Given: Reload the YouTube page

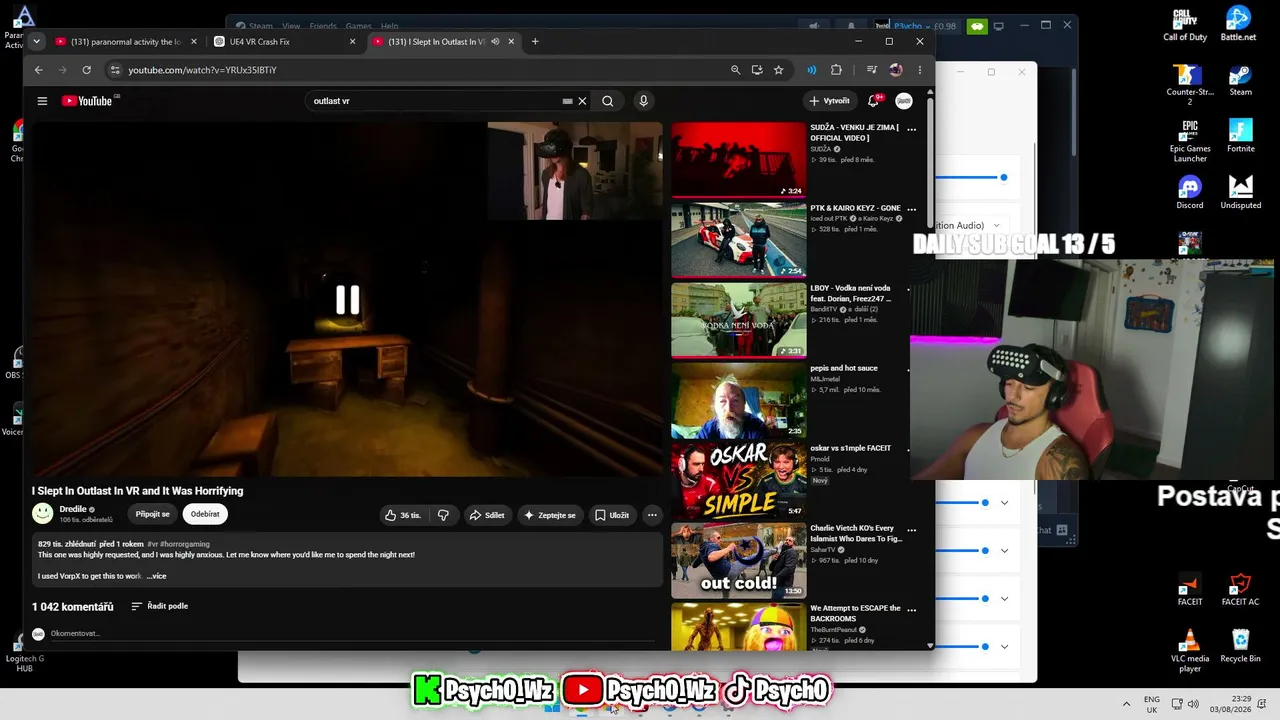Looking at the screenshot, I should (x=87, y=70).
